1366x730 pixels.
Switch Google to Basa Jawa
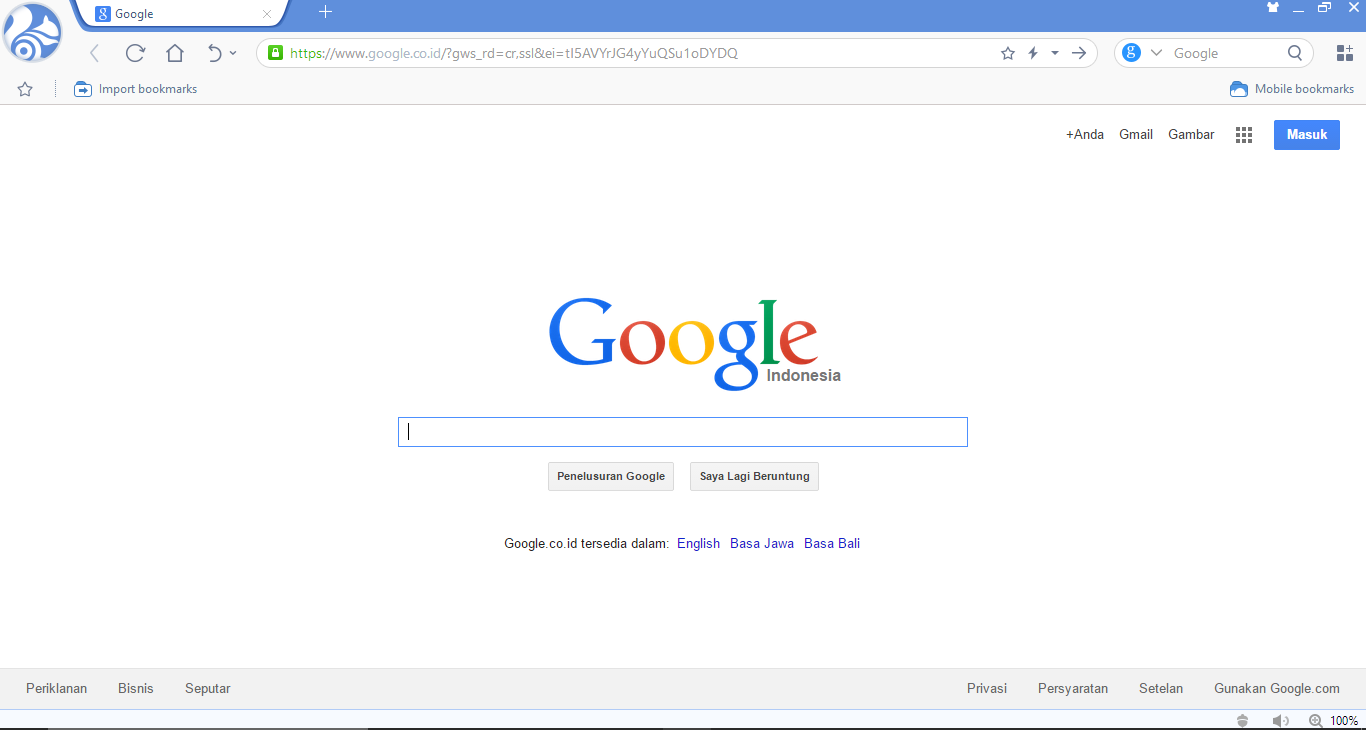tap(762, 544)
